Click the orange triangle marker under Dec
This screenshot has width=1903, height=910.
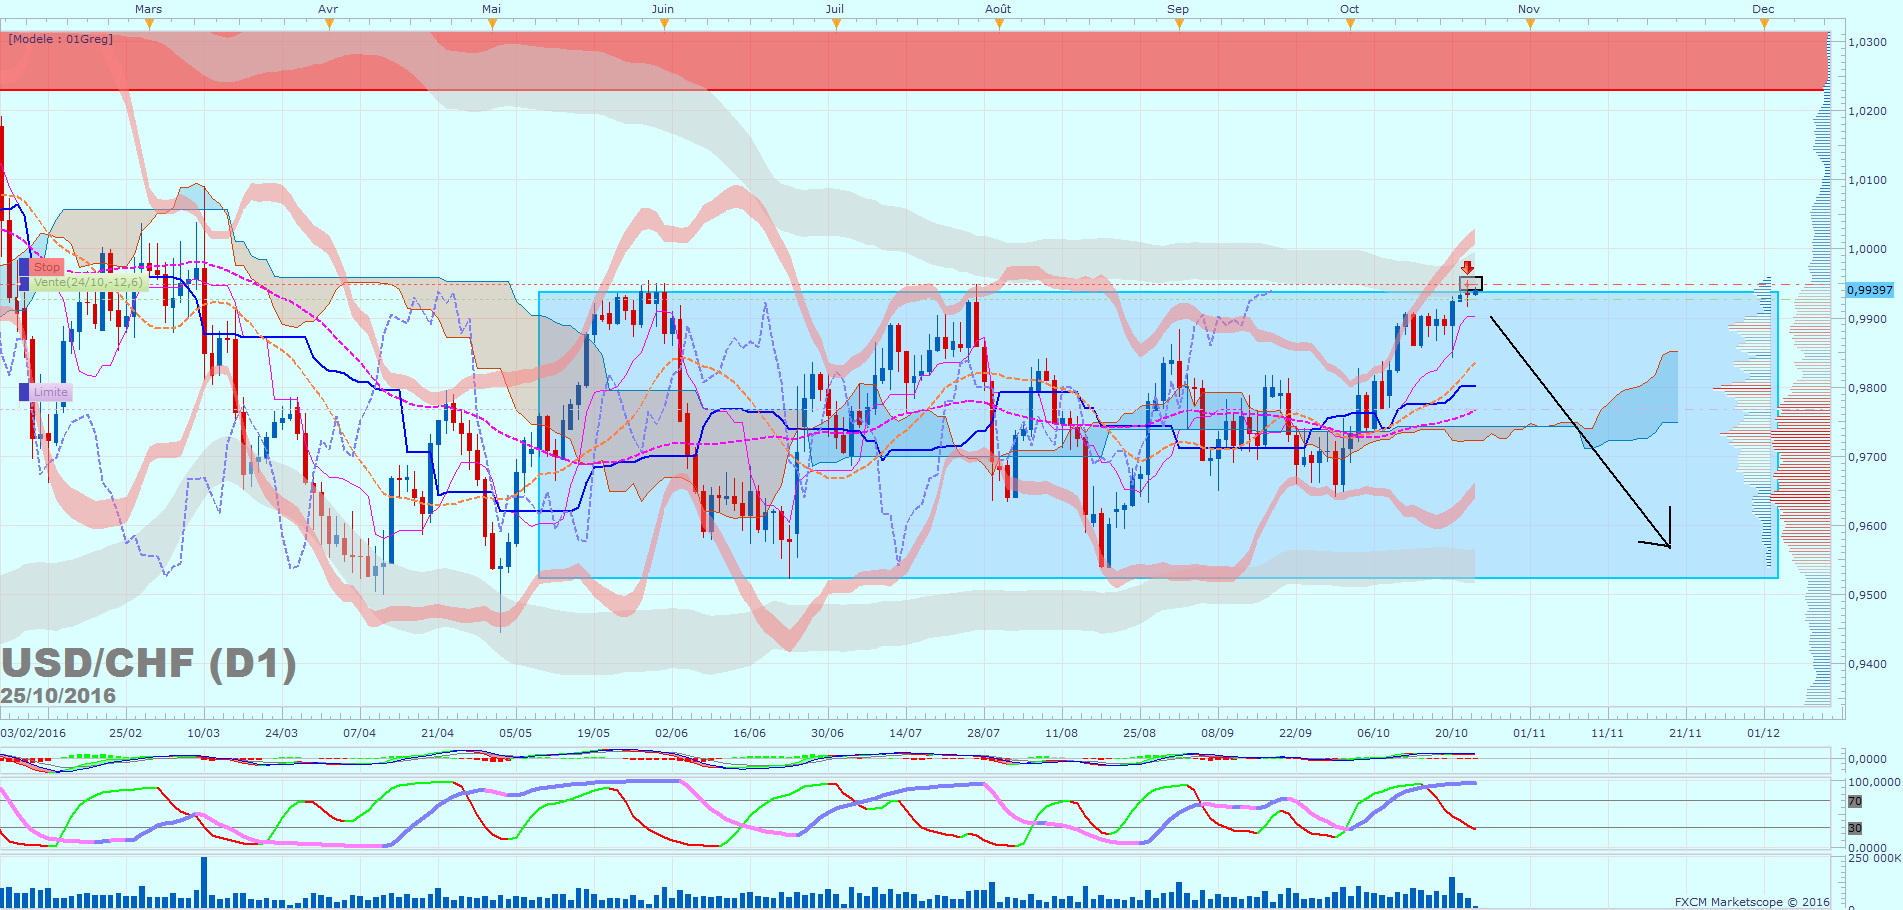[1764, 24]
